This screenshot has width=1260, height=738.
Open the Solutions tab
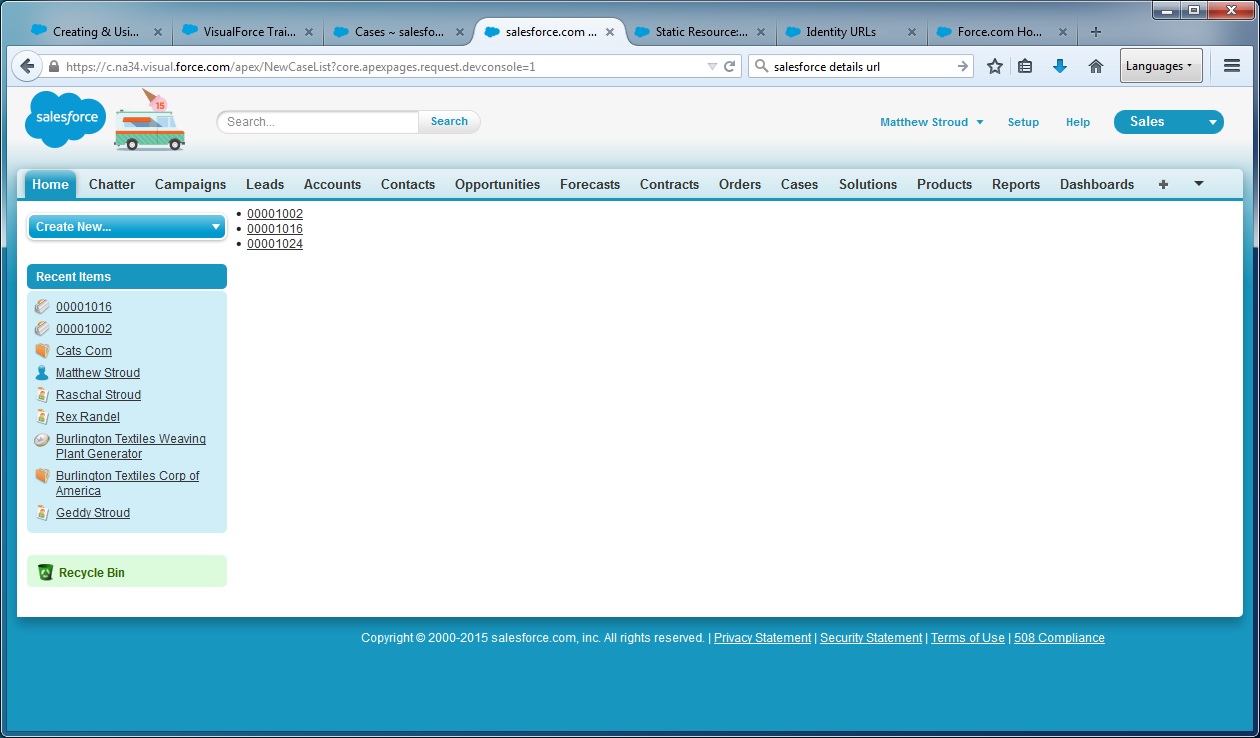tap(868, 184)
